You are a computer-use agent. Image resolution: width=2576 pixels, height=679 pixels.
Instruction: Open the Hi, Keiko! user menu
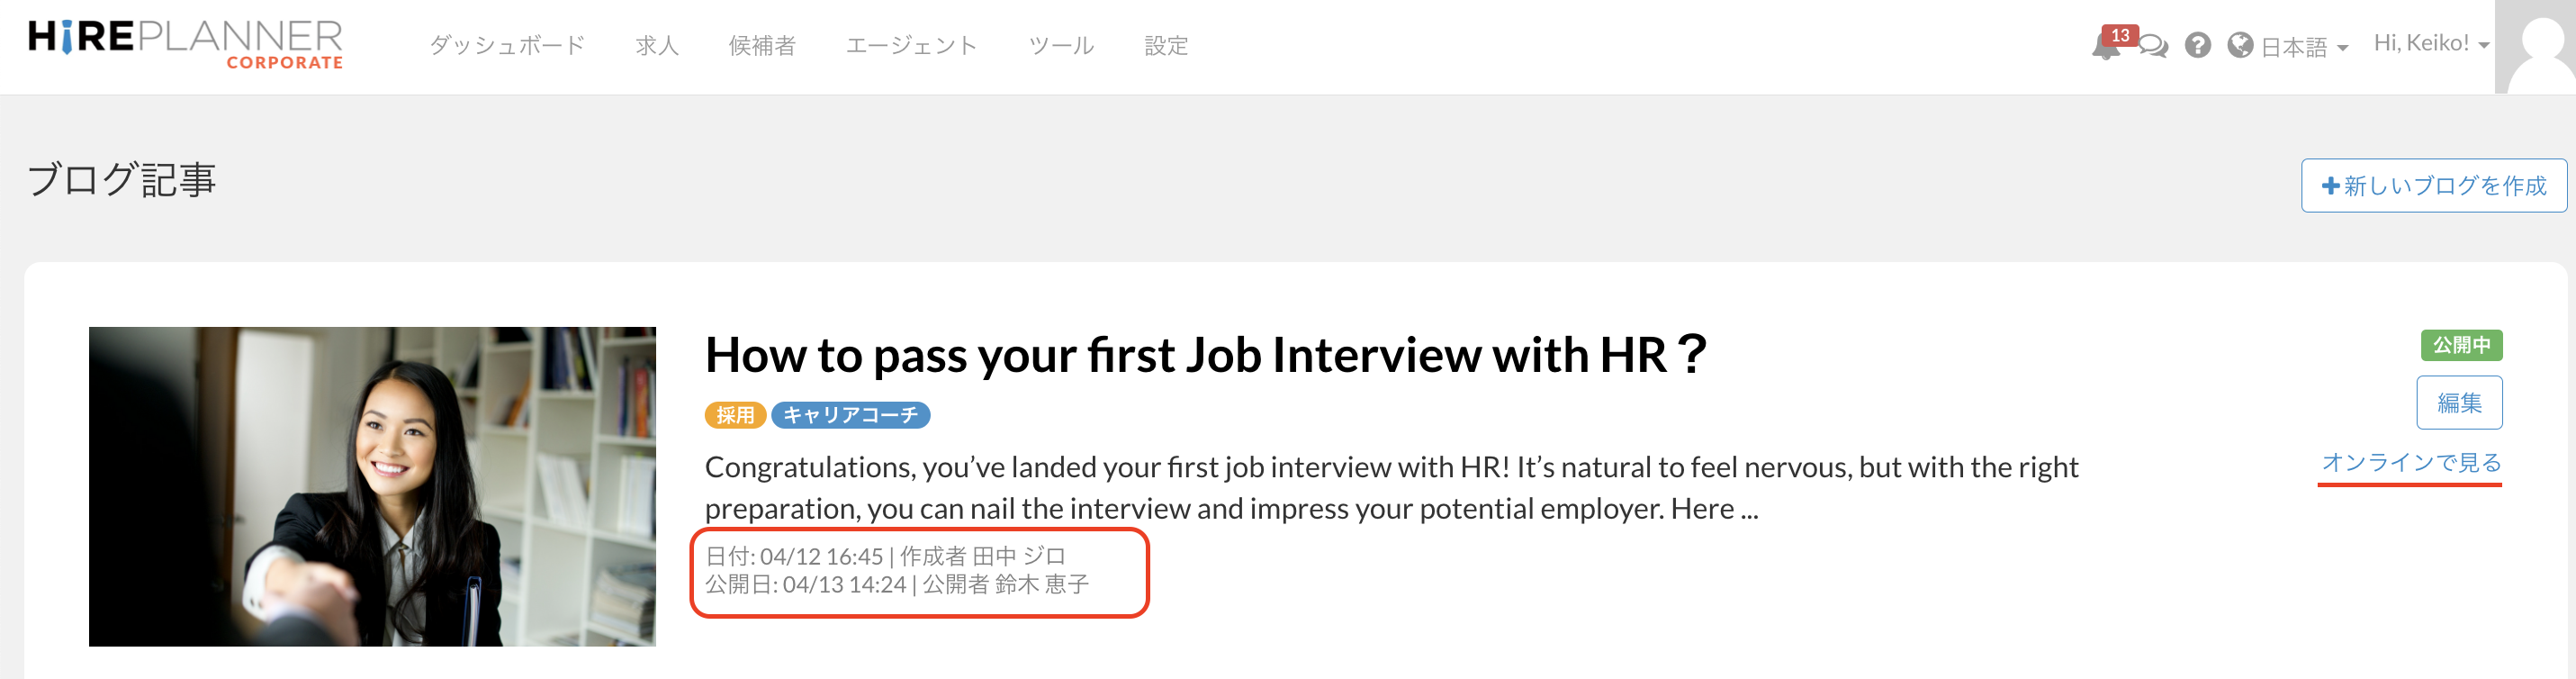click(x=2430, y=43)
